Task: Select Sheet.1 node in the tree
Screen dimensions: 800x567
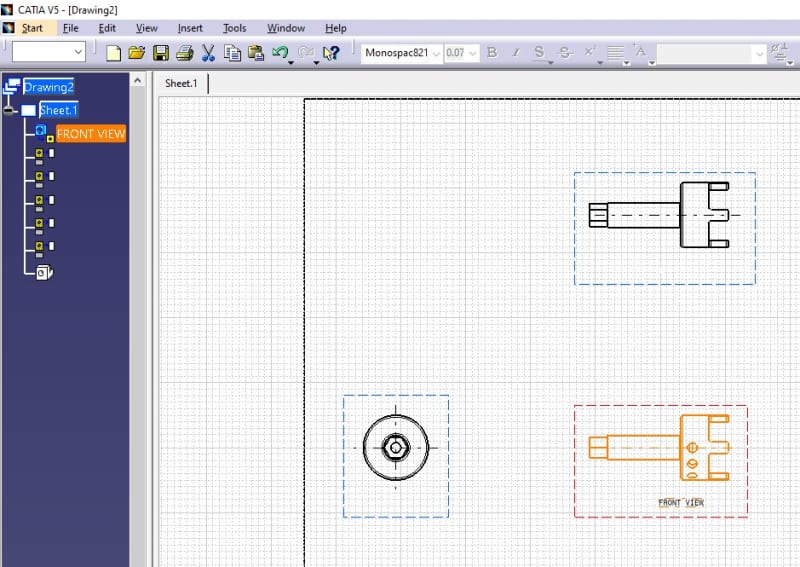Action: point(59,110)
